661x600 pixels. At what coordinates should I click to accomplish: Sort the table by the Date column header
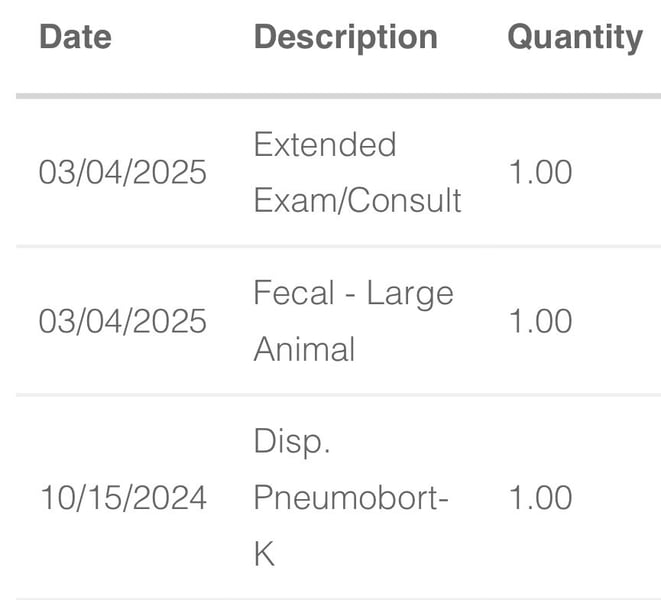pos(75,37)
